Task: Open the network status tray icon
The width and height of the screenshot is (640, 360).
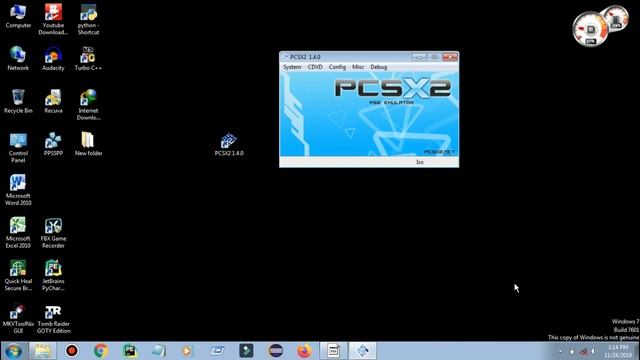Action: pyautogui.click(x=583, y=351)
